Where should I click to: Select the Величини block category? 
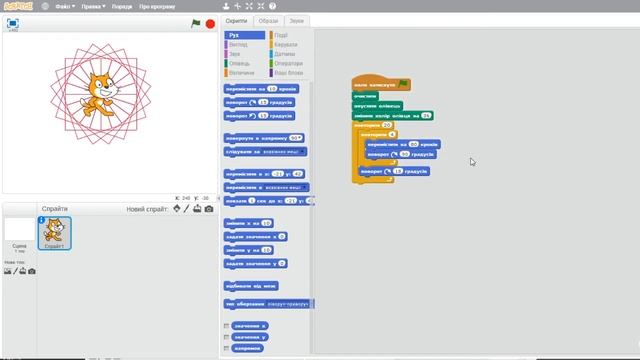click(244, 73)
